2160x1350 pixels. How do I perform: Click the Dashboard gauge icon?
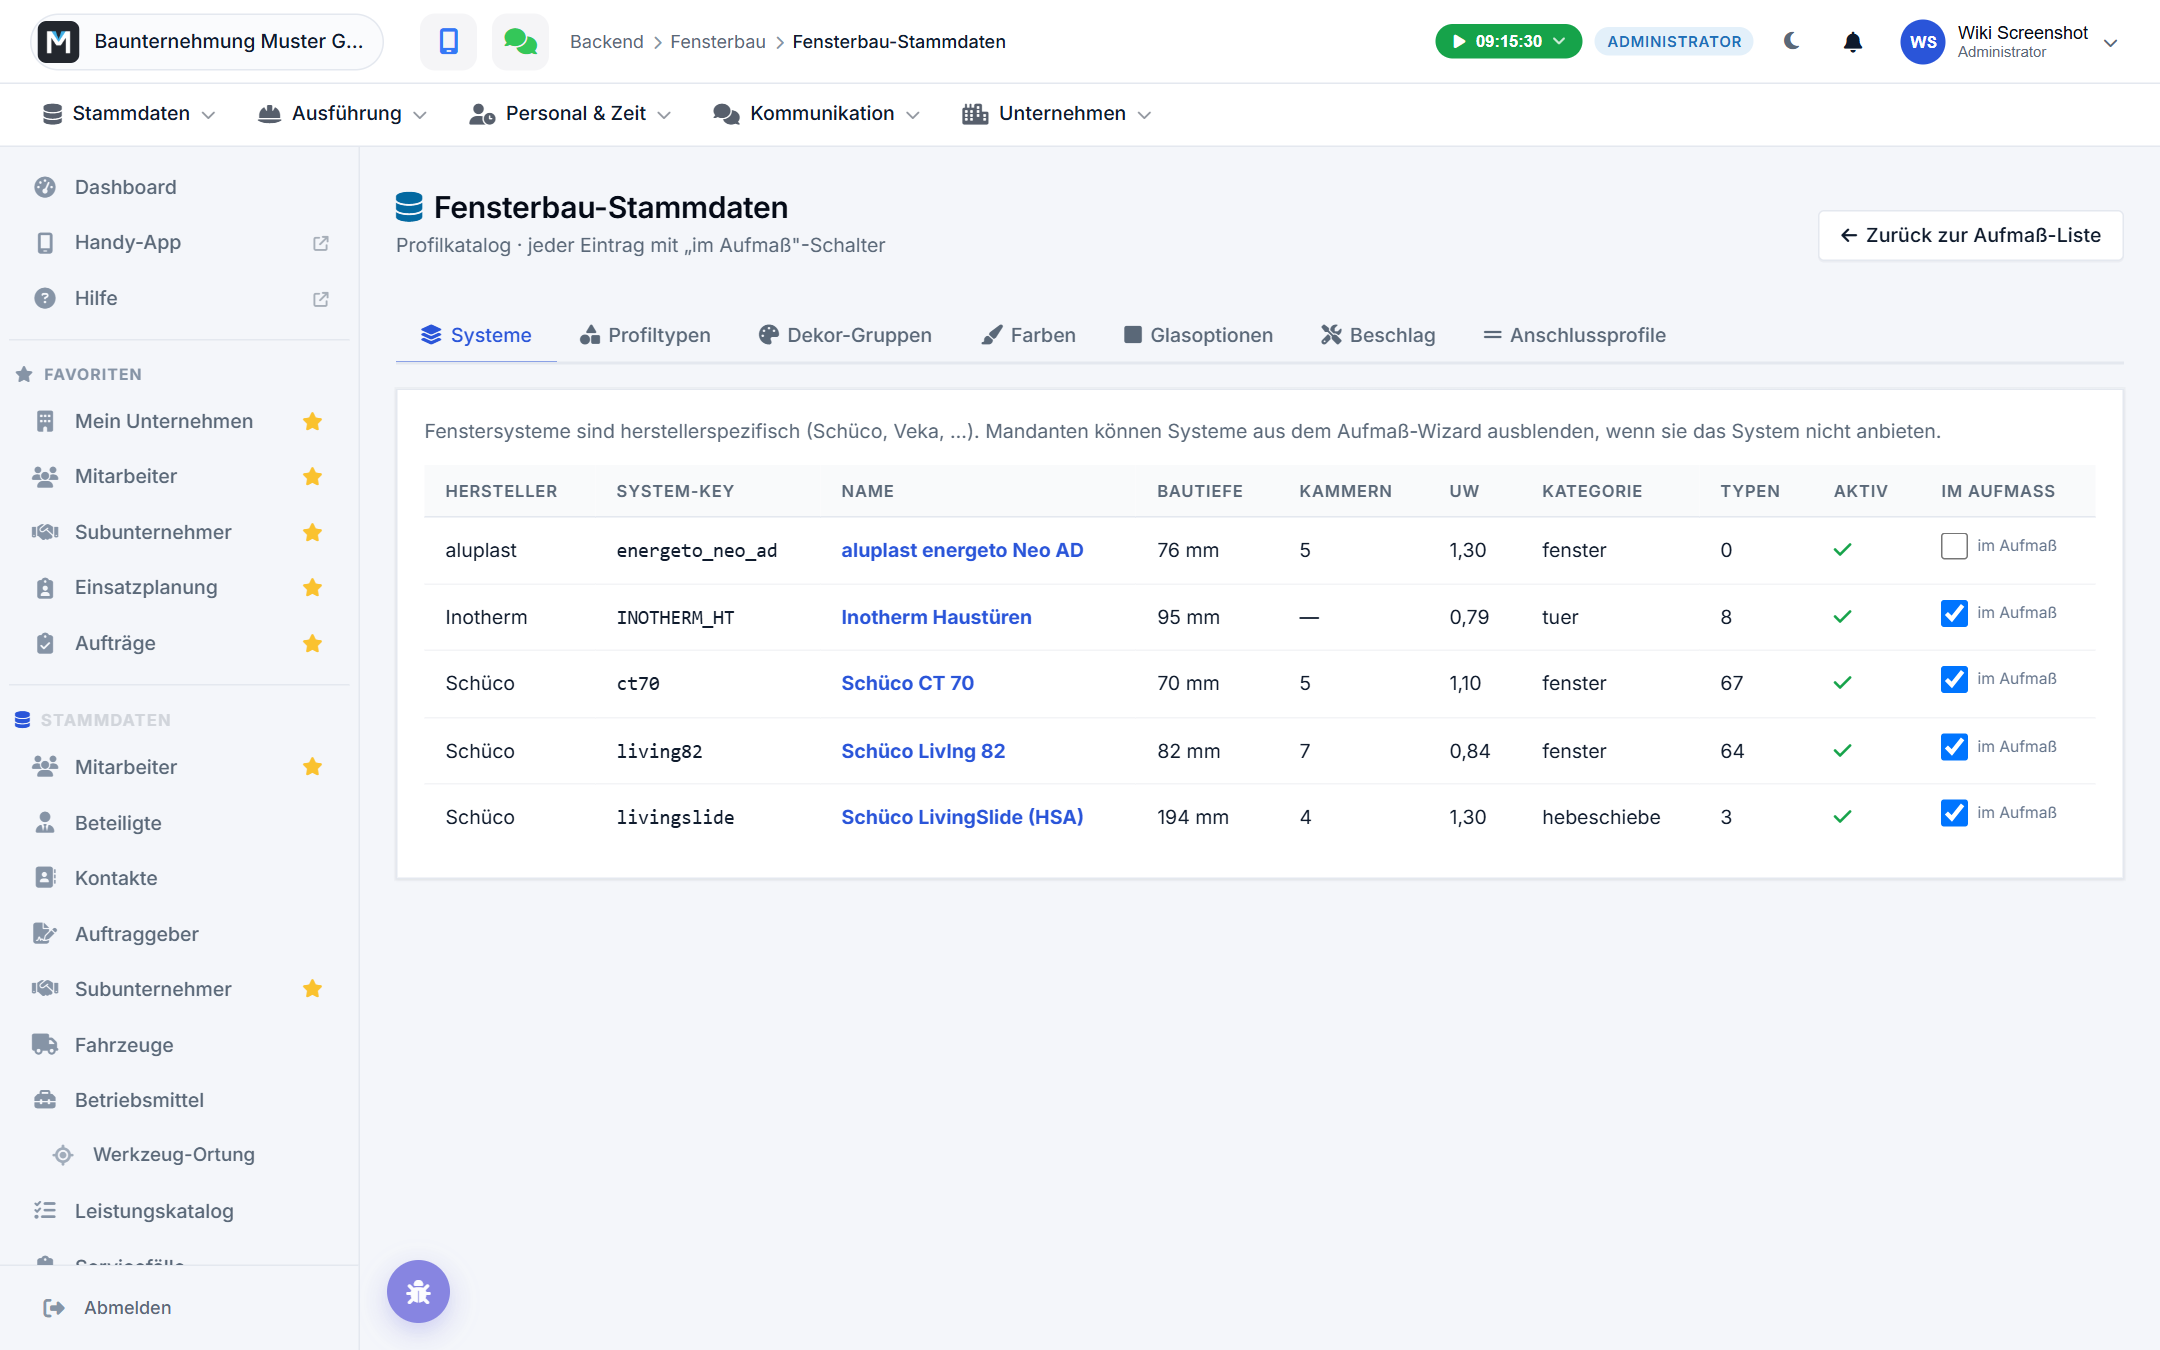[x=45, y=187]
